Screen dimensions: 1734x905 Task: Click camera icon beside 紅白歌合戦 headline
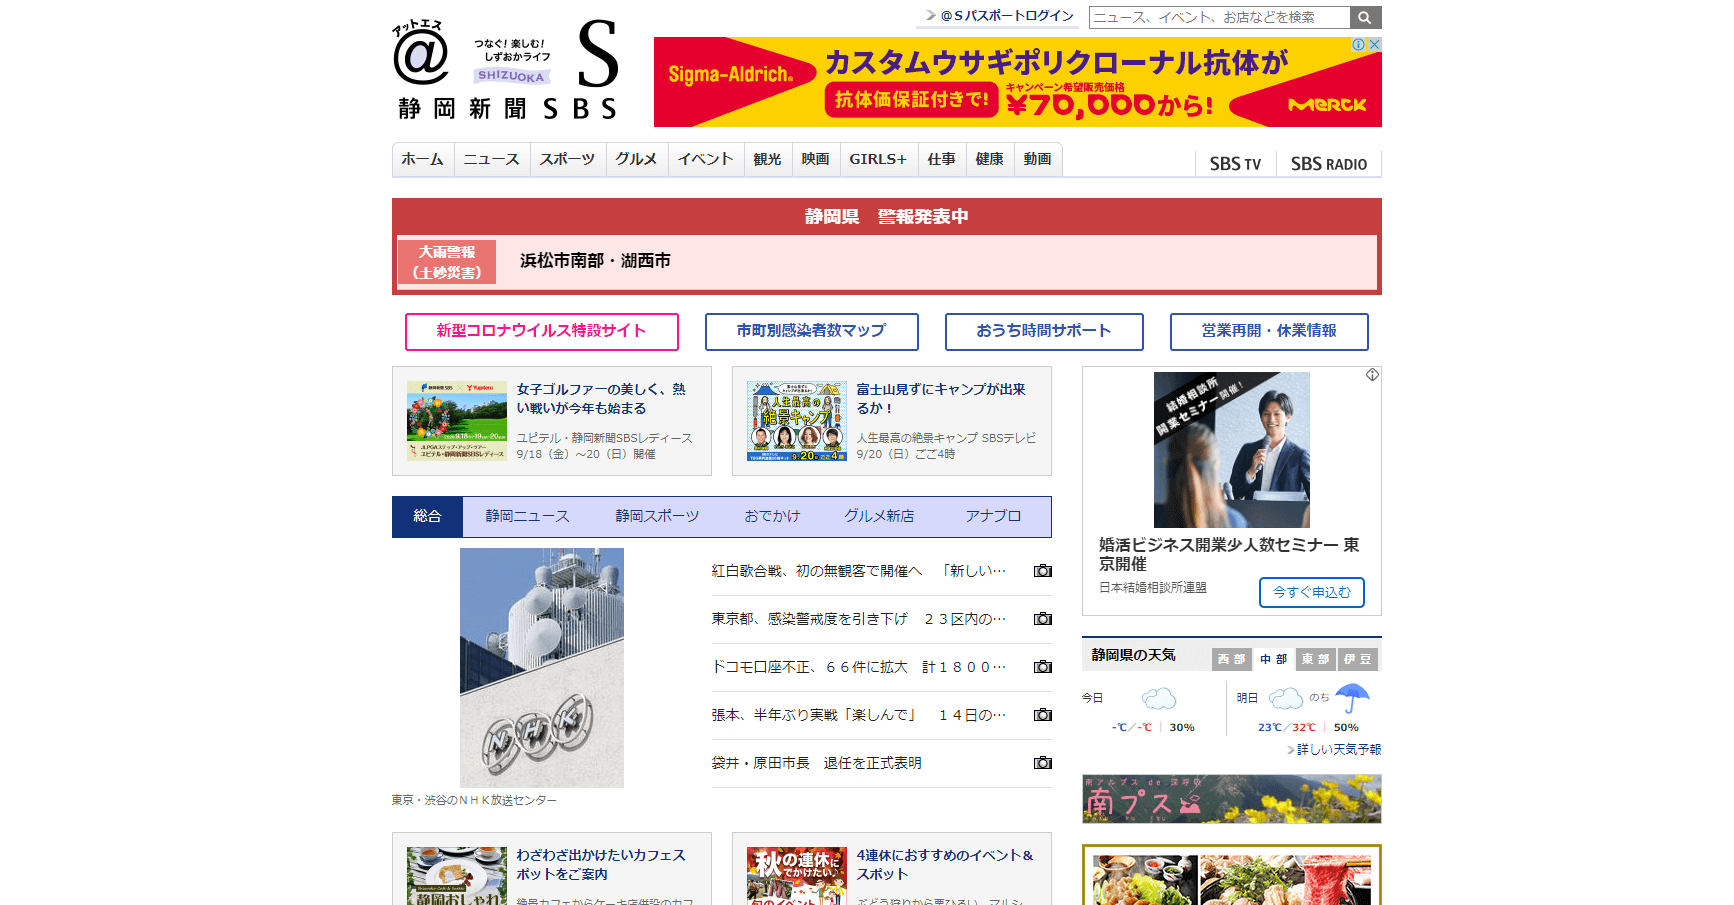tap(1043, 571)
